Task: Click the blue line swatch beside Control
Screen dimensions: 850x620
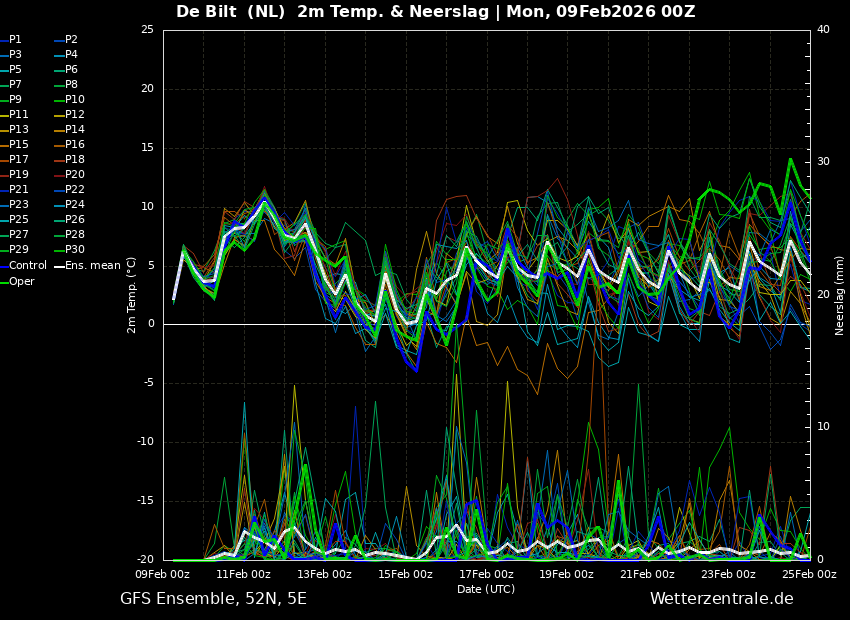Action: (x=4, y=266)
